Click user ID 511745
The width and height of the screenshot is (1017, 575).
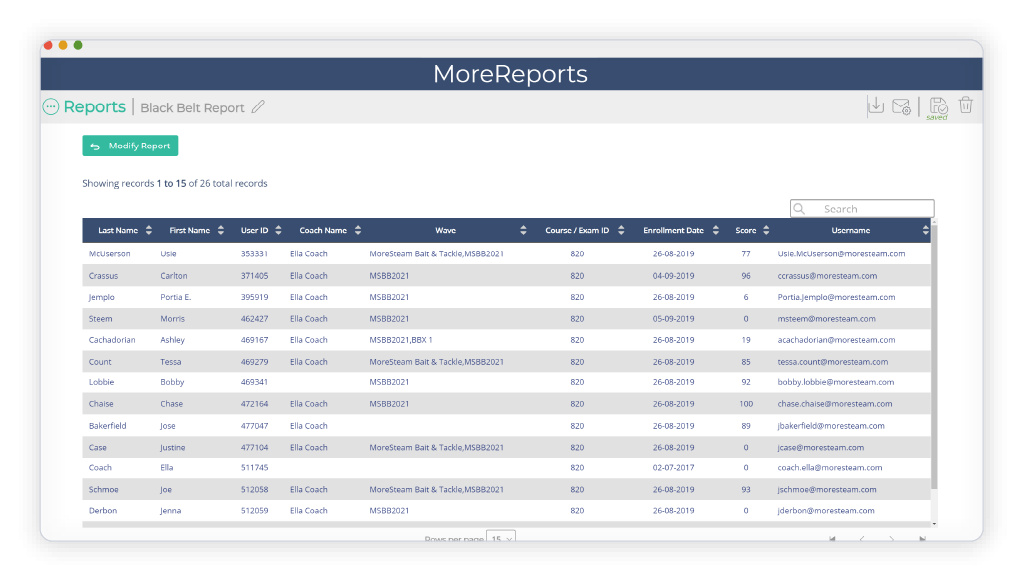(254, 467)
